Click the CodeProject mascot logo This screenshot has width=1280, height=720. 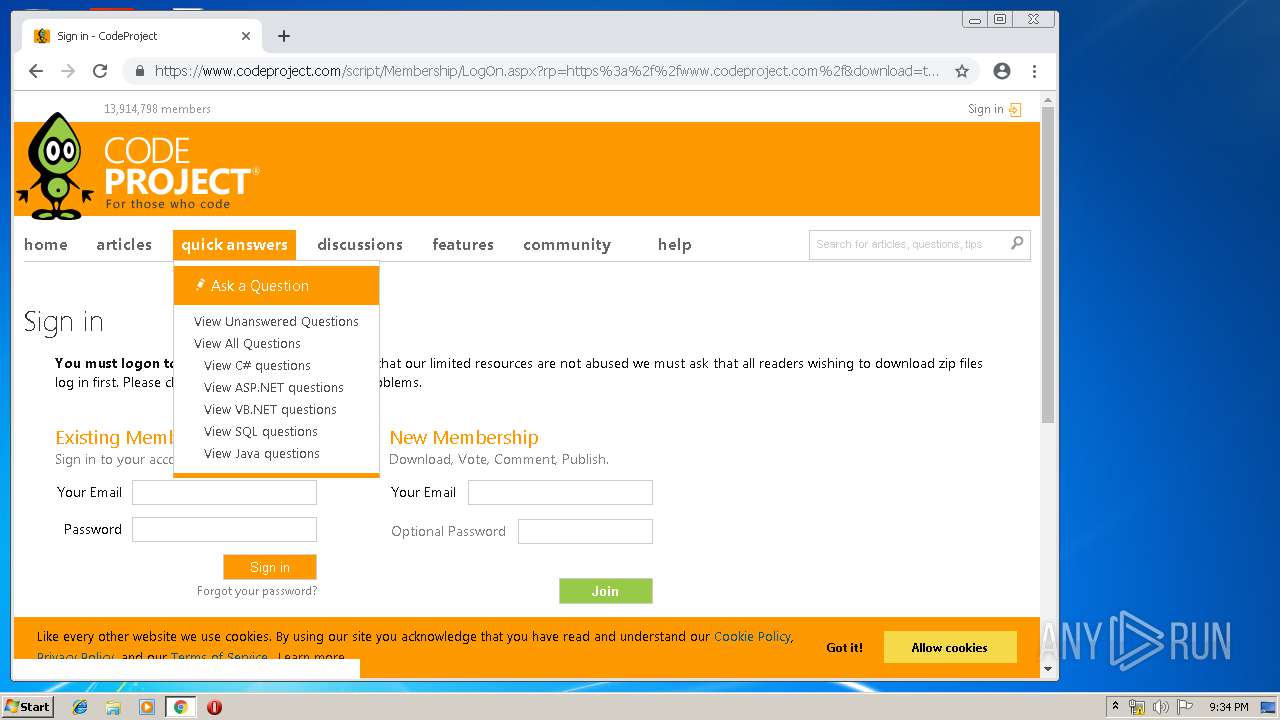click(x=55, y=166)
